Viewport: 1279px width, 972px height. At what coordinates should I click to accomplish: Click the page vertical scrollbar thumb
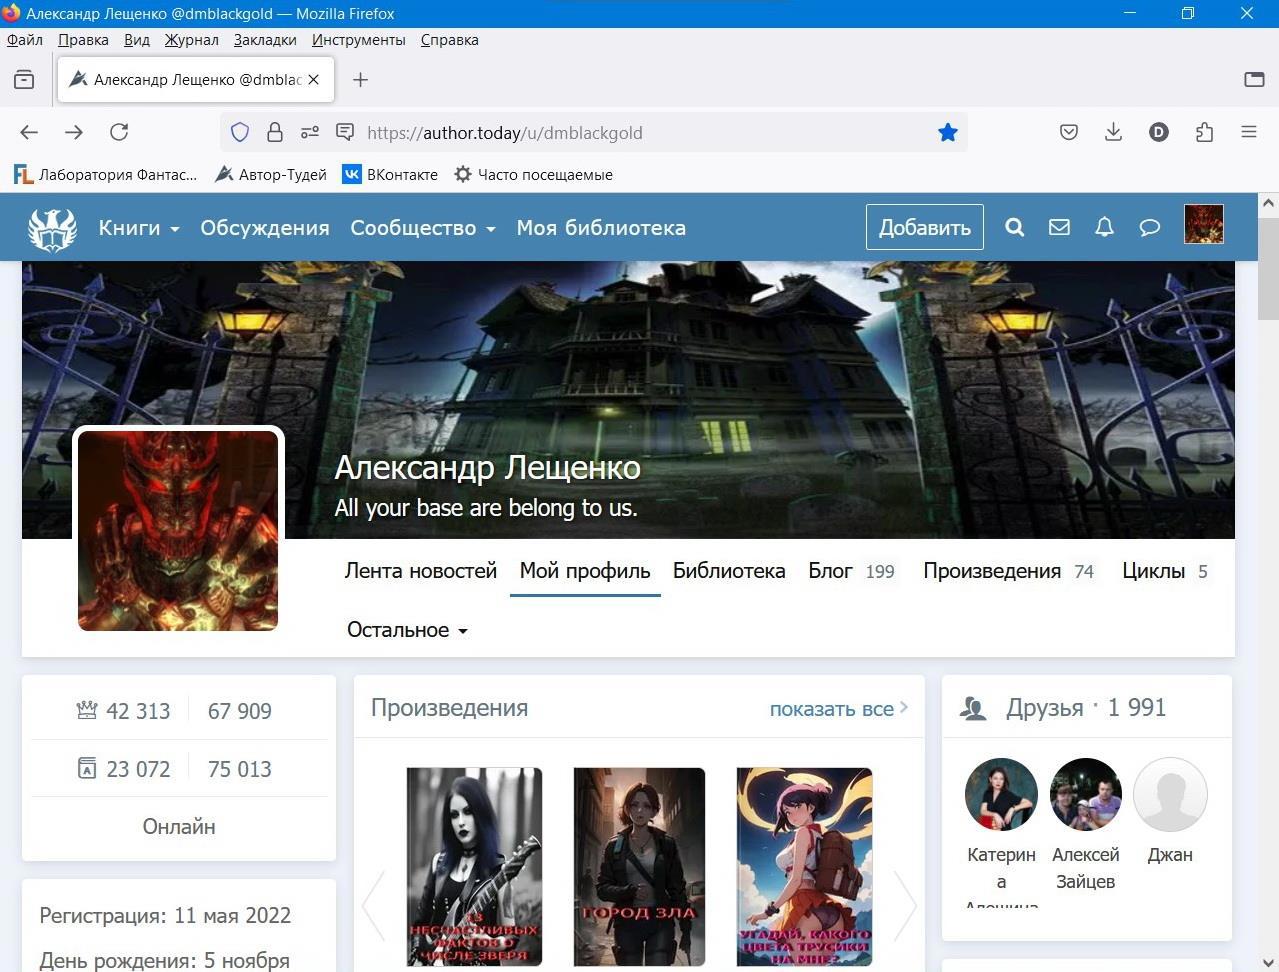[1268, 268]
